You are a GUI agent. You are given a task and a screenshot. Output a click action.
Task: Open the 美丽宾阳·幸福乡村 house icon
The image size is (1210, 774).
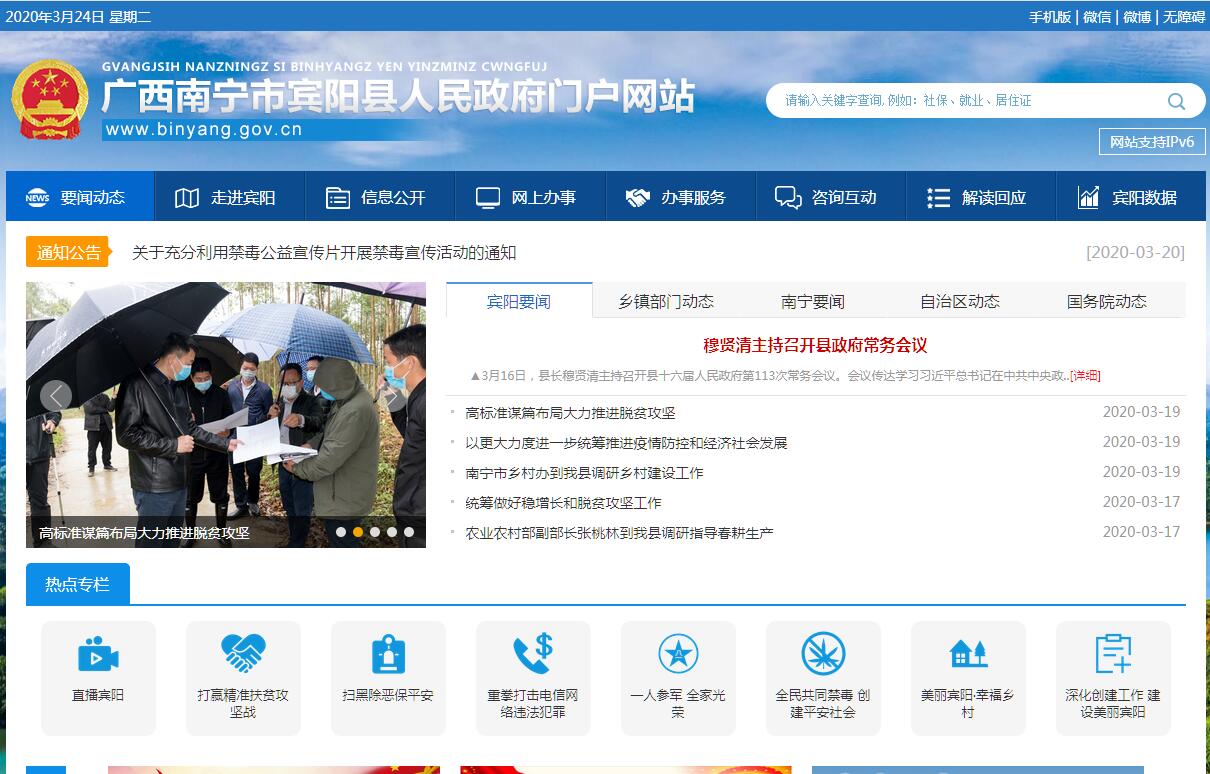tap(968, 654)
